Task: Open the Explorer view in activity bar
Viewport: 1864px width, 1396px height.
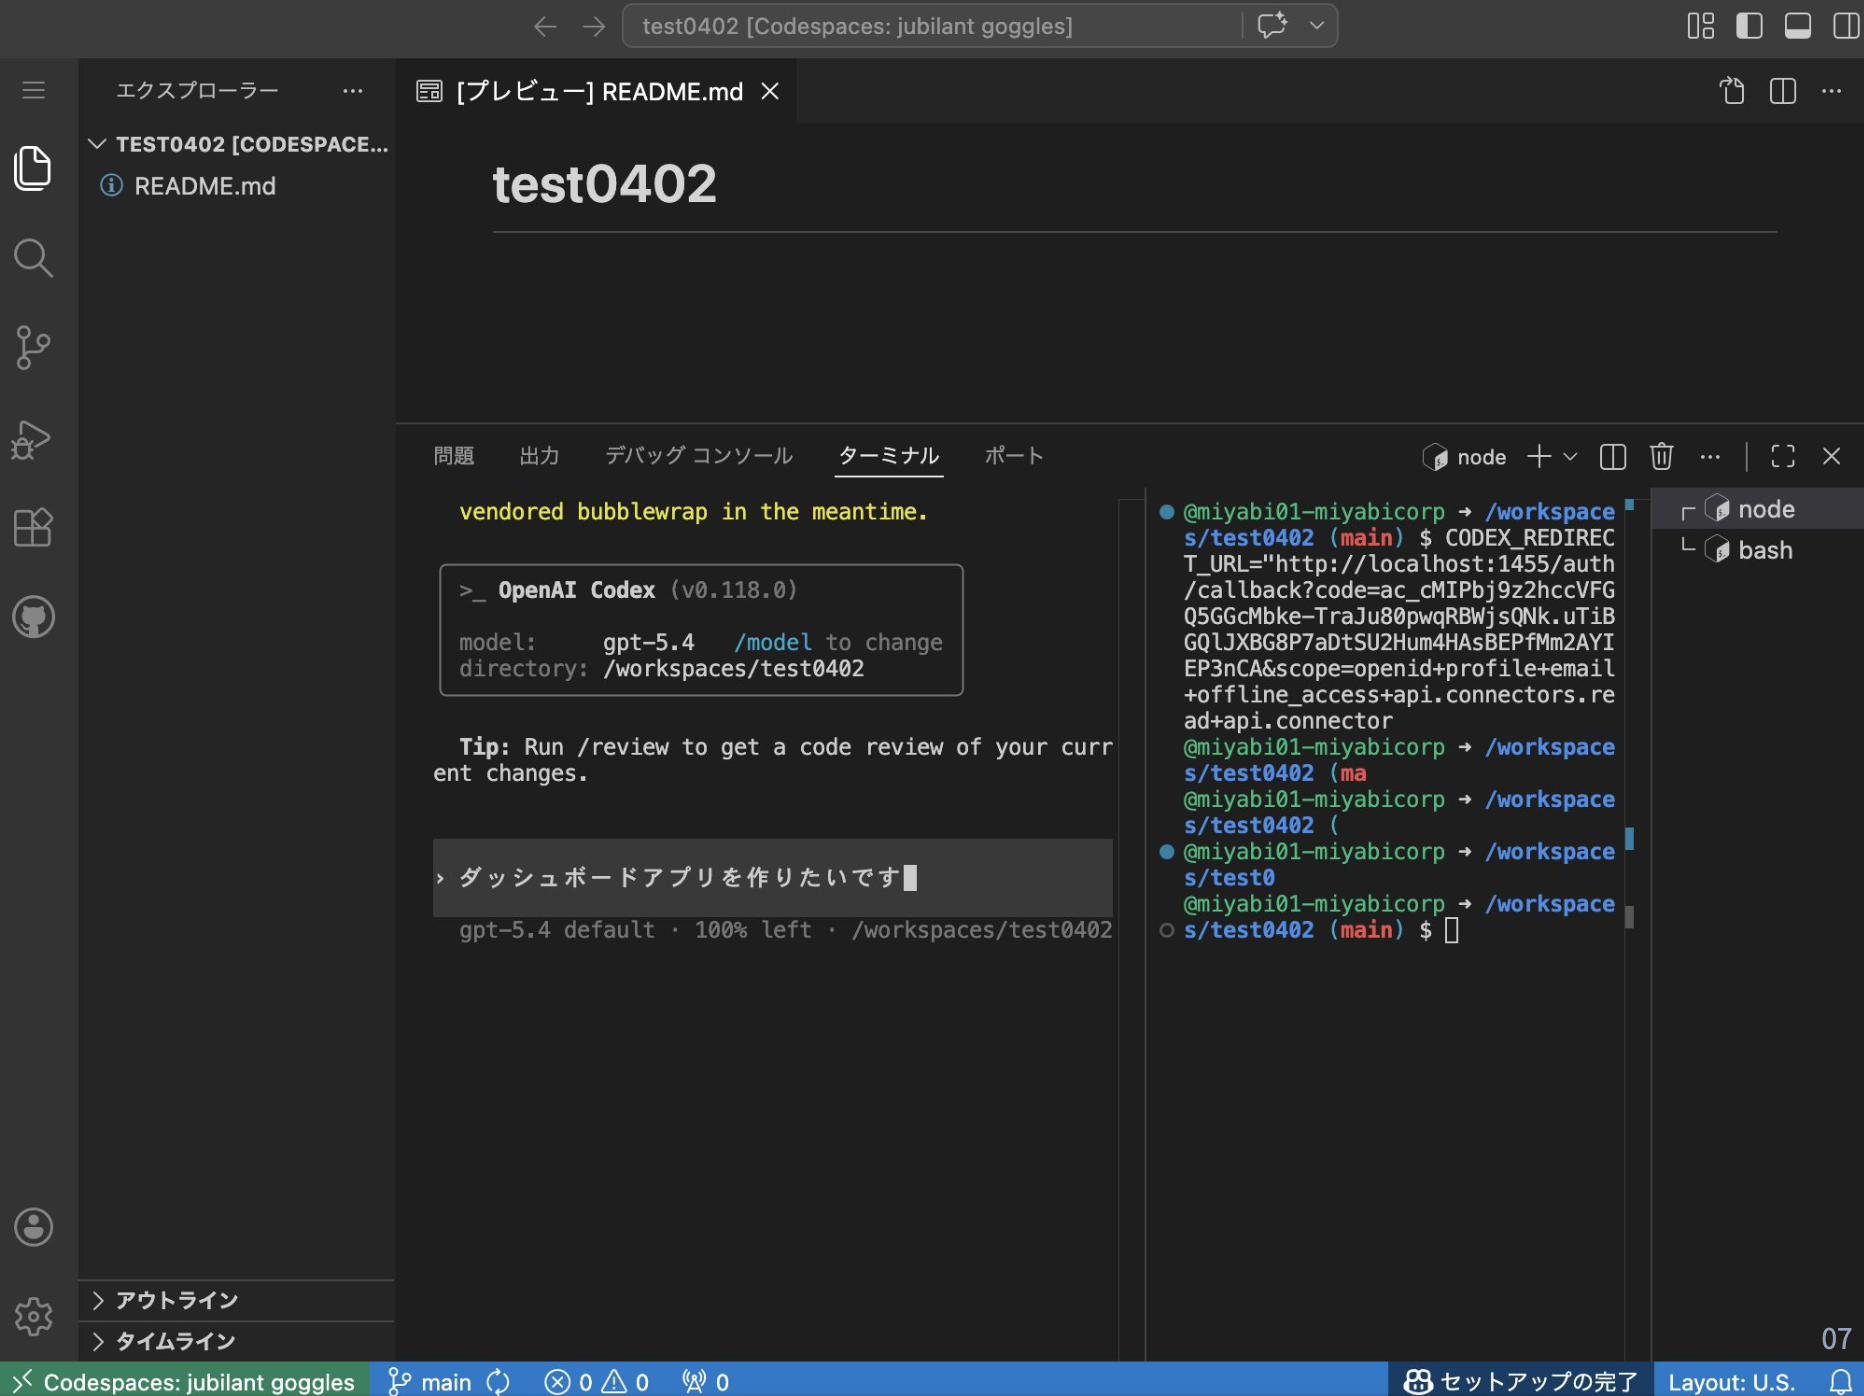Action: 34,168
